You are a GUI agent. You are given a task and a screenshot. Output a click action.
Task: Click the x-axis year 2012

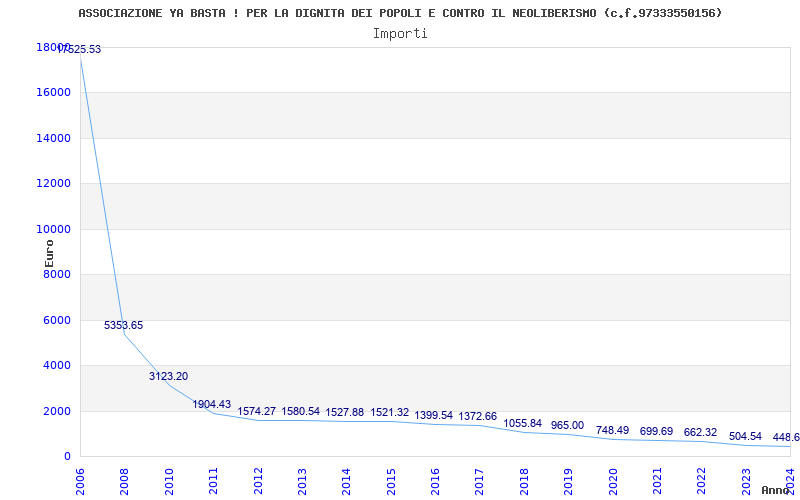[x=258, y=481]
